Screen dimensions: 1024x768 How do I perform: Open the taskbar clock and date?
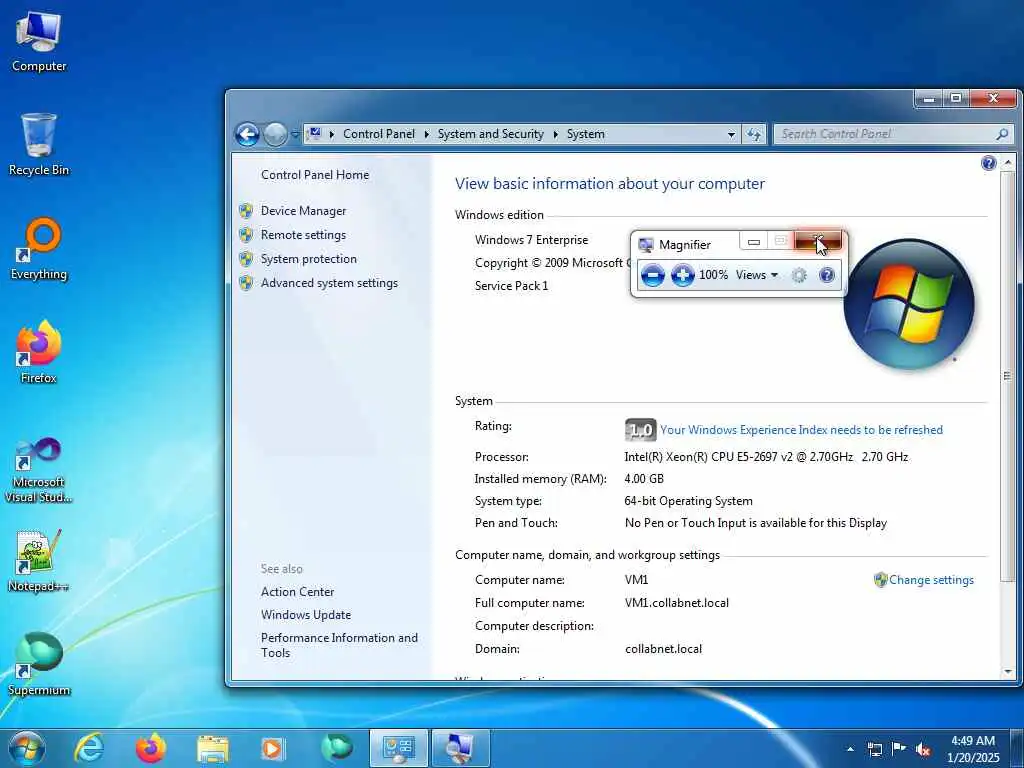pyautogui.click(x=973, y=749)
